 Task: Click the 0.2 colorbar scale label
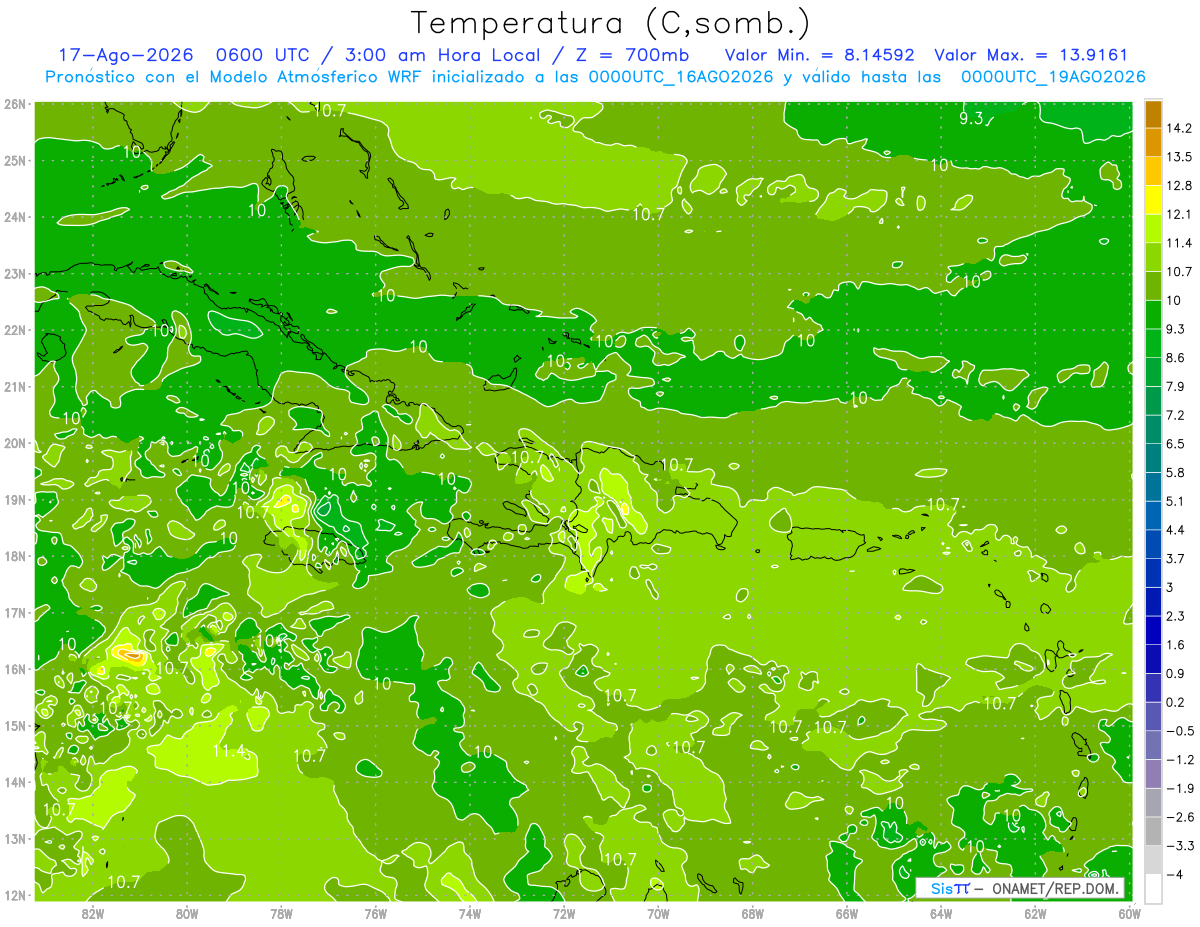click(x=1175, y=702)
